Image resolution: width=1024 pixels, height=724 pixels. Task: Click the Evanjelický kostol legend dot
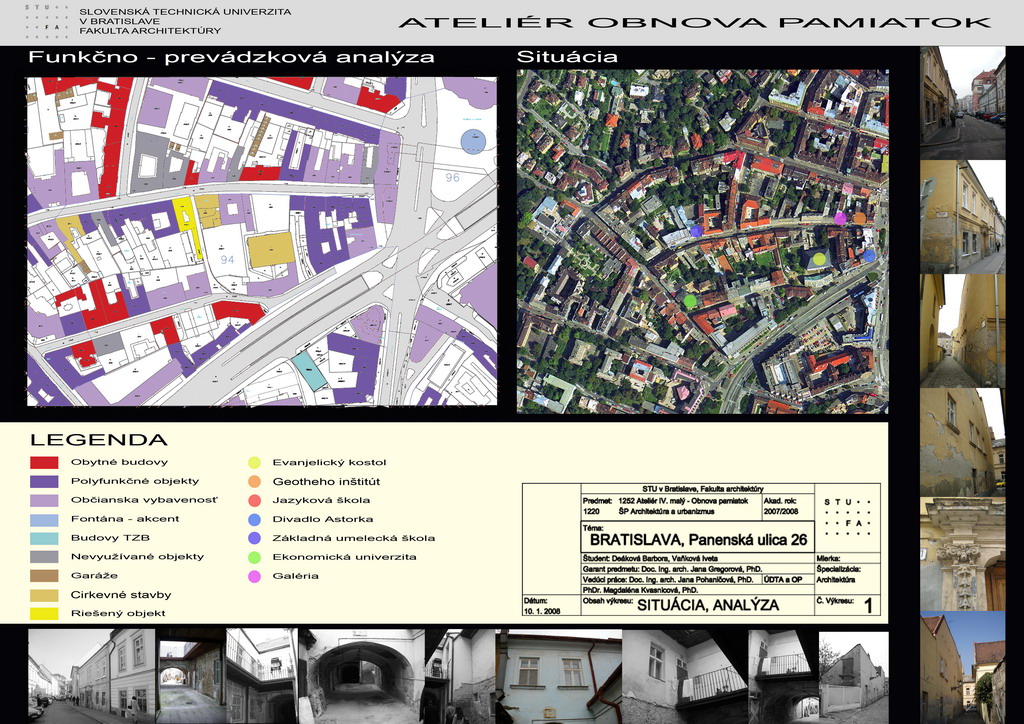pos(254,462)
